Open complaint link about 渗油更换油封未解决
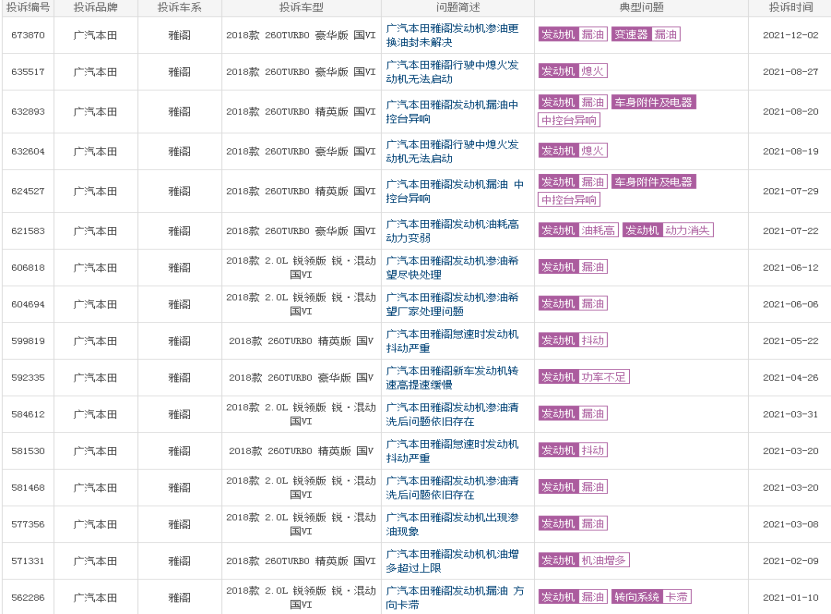 [x=452, y=35]
